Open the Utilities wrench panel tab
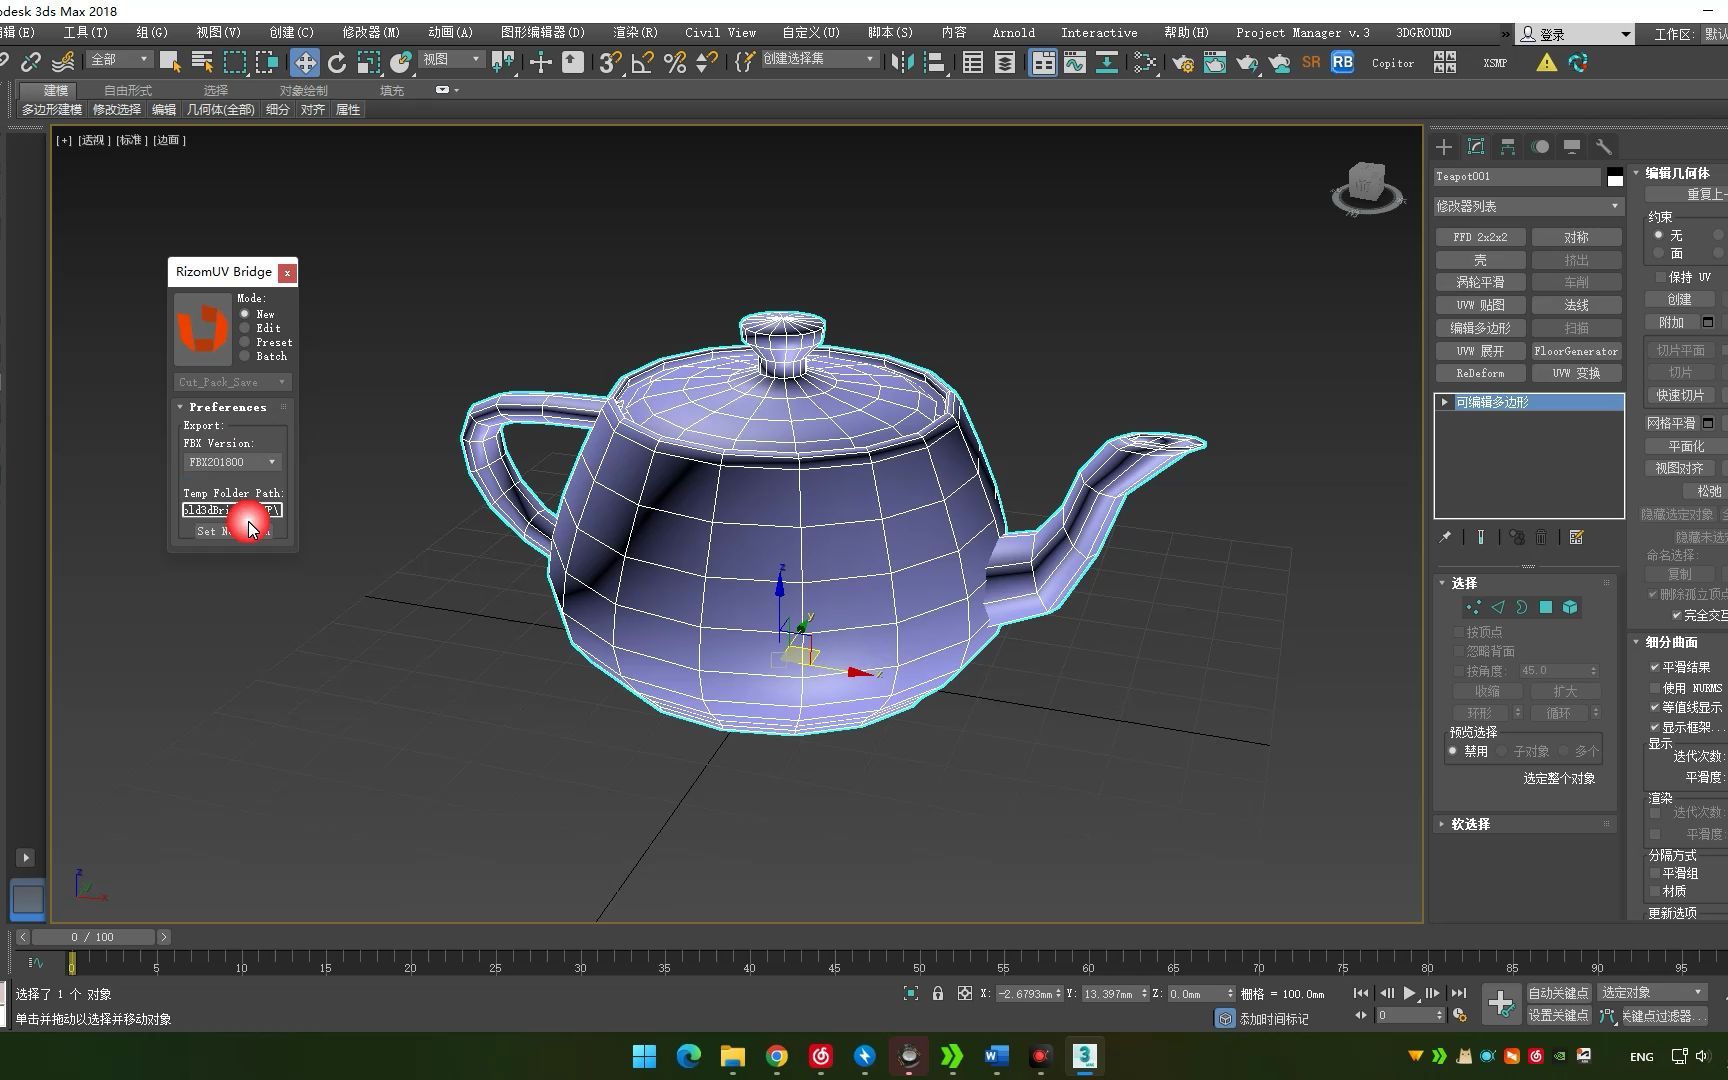Image resolution: width=1728 pixels, height=1080 pixels. 1604,147
